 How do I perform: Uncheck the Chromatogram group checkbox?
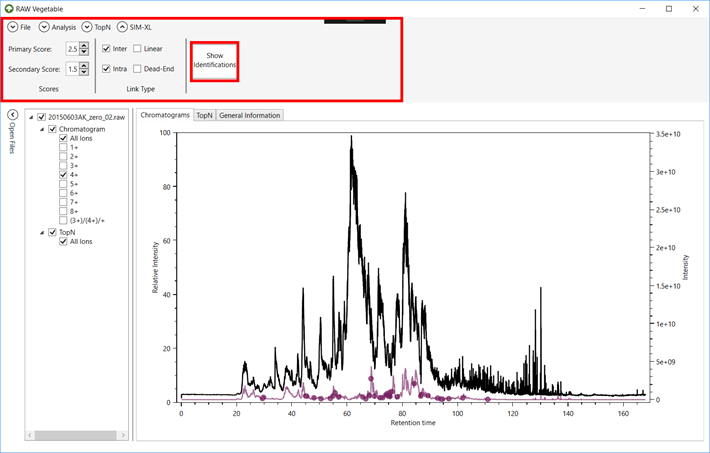pos(53,129)
